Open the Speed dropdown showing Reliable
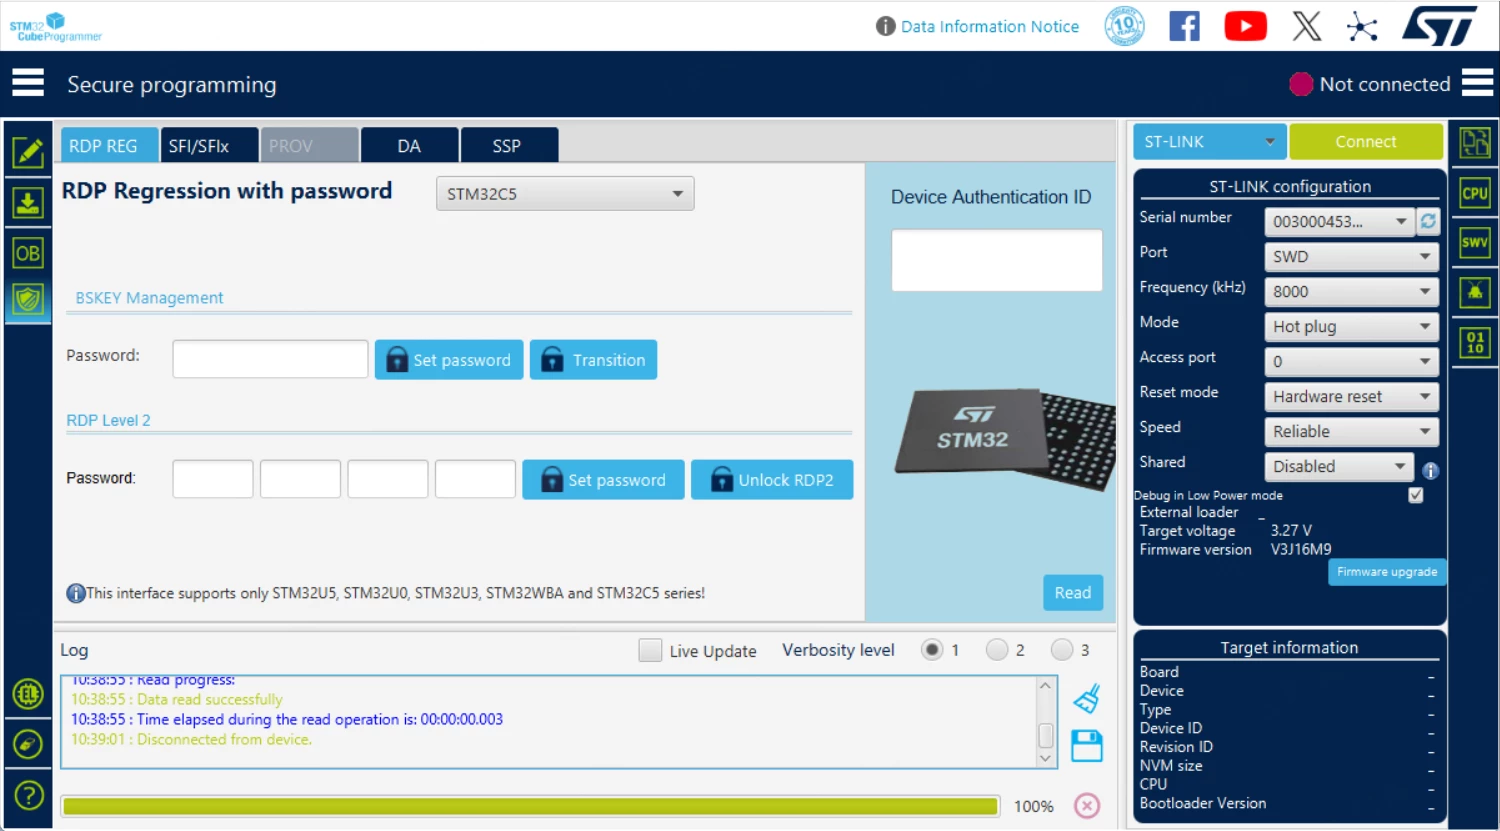Image resolution: width=1500 pixels, height=831 pixels. (x=1351, y=431)
